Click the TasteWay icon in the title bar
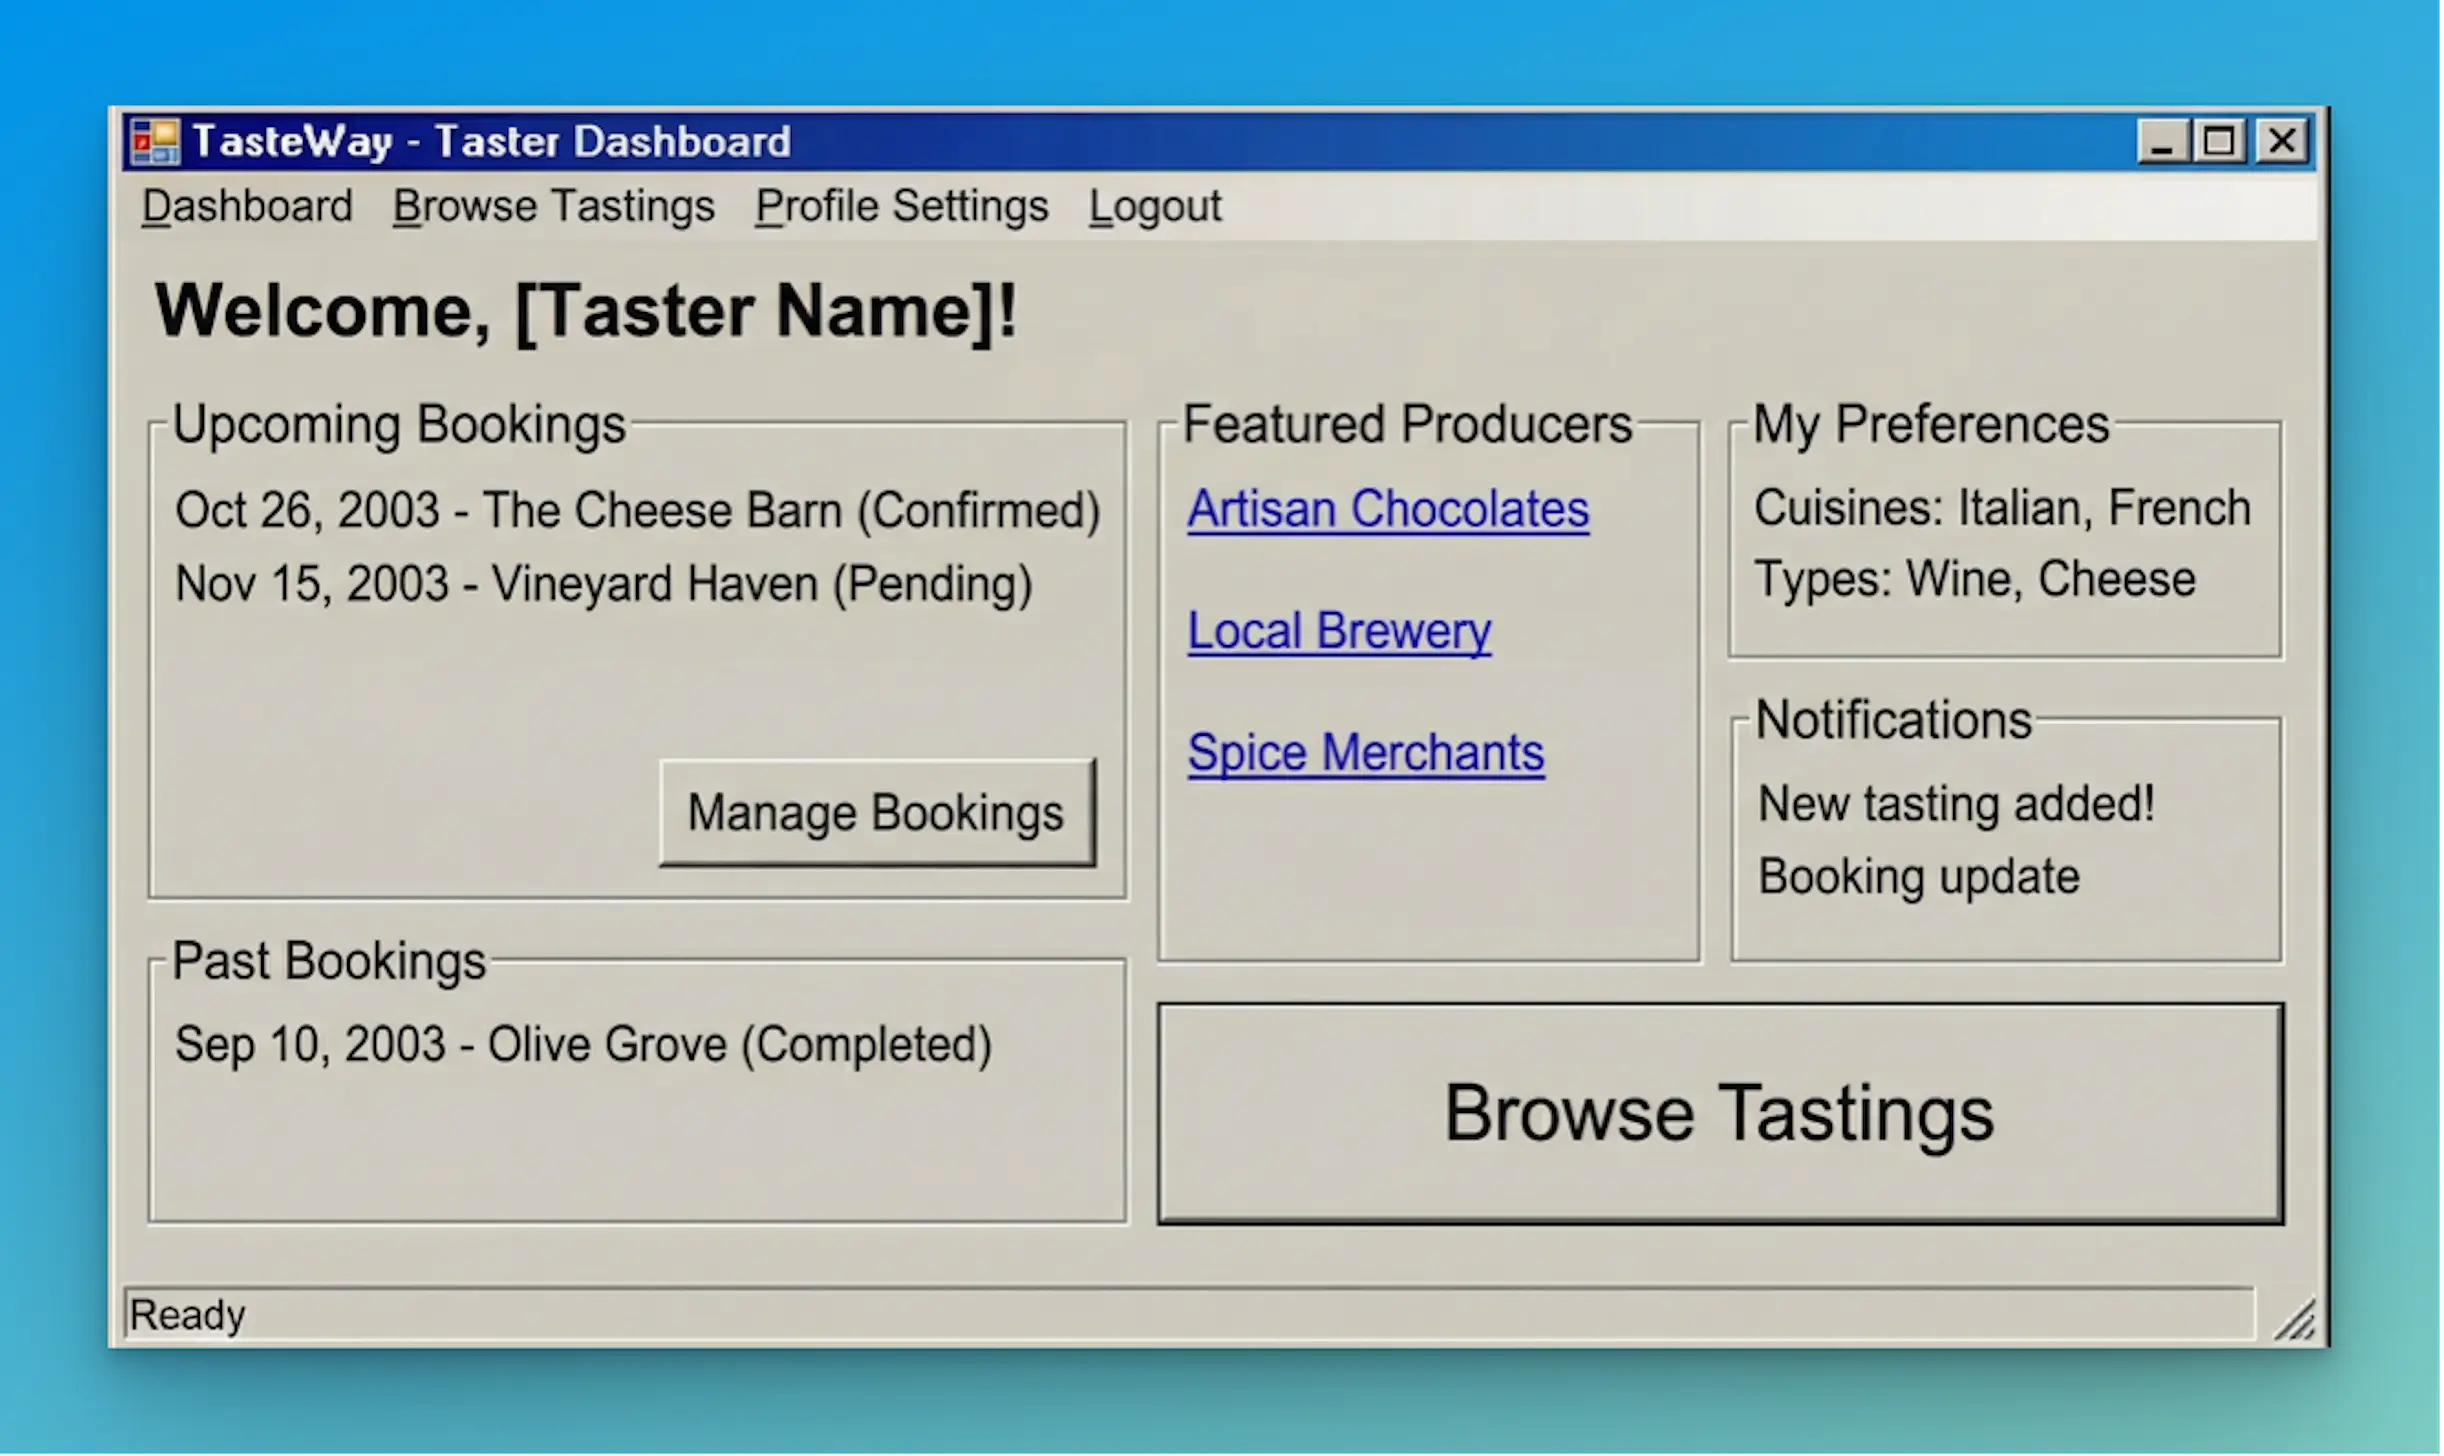The width and height of the screenshot is (2444, 1456). (157, 140)
